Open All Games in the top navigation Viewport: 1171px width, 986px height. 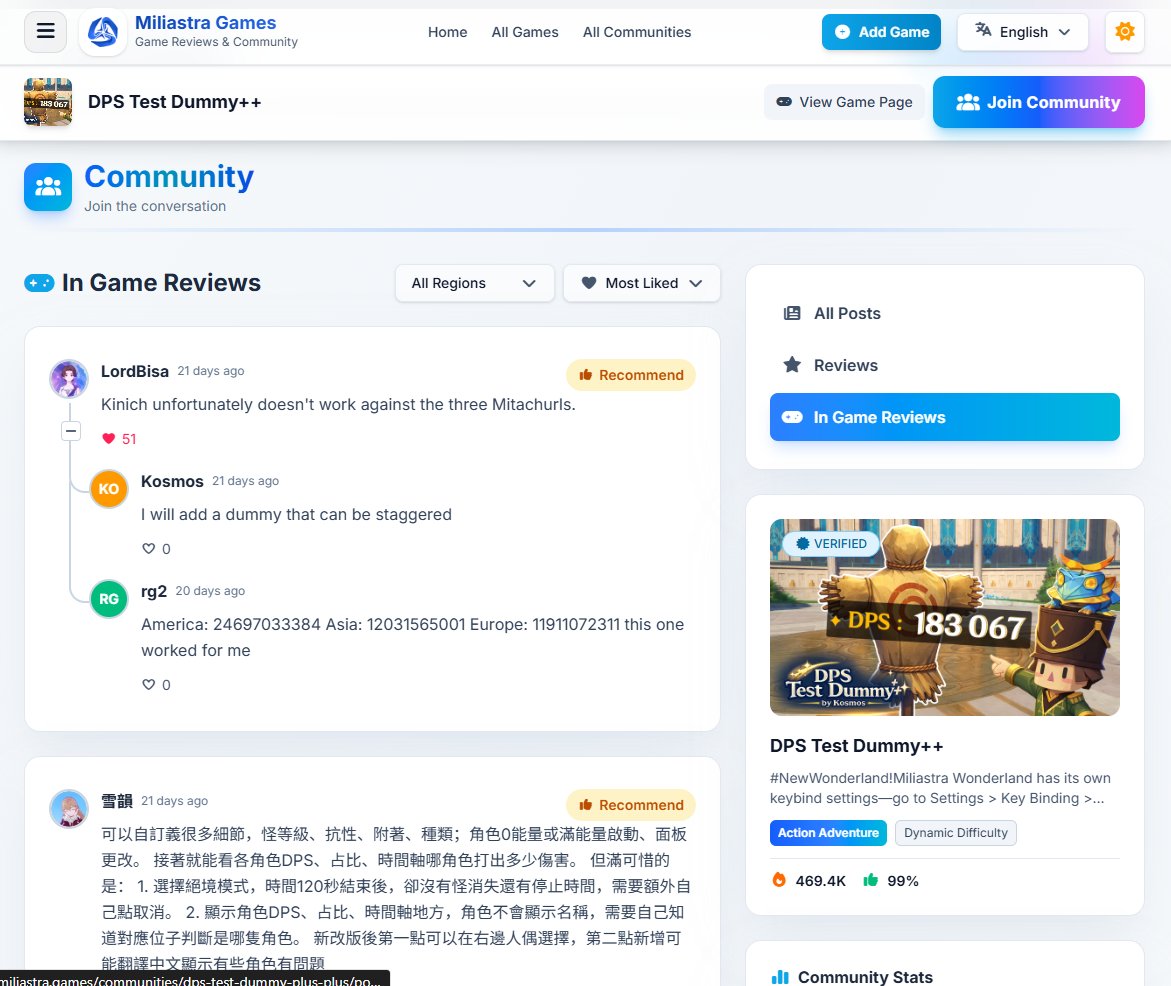pyautogui.click(x=525, y=32)
